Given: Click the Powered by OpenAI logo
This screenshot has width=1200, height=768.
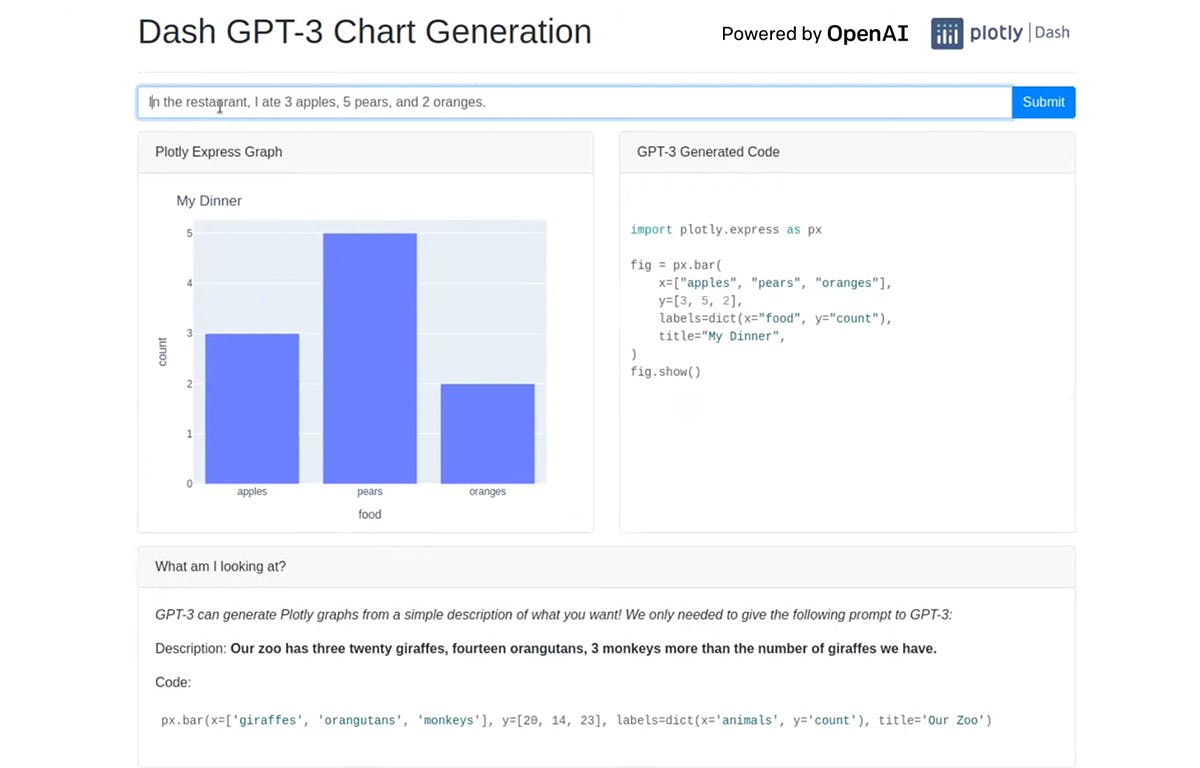Looking at the screenshot, I should click(x=815, y=34).
